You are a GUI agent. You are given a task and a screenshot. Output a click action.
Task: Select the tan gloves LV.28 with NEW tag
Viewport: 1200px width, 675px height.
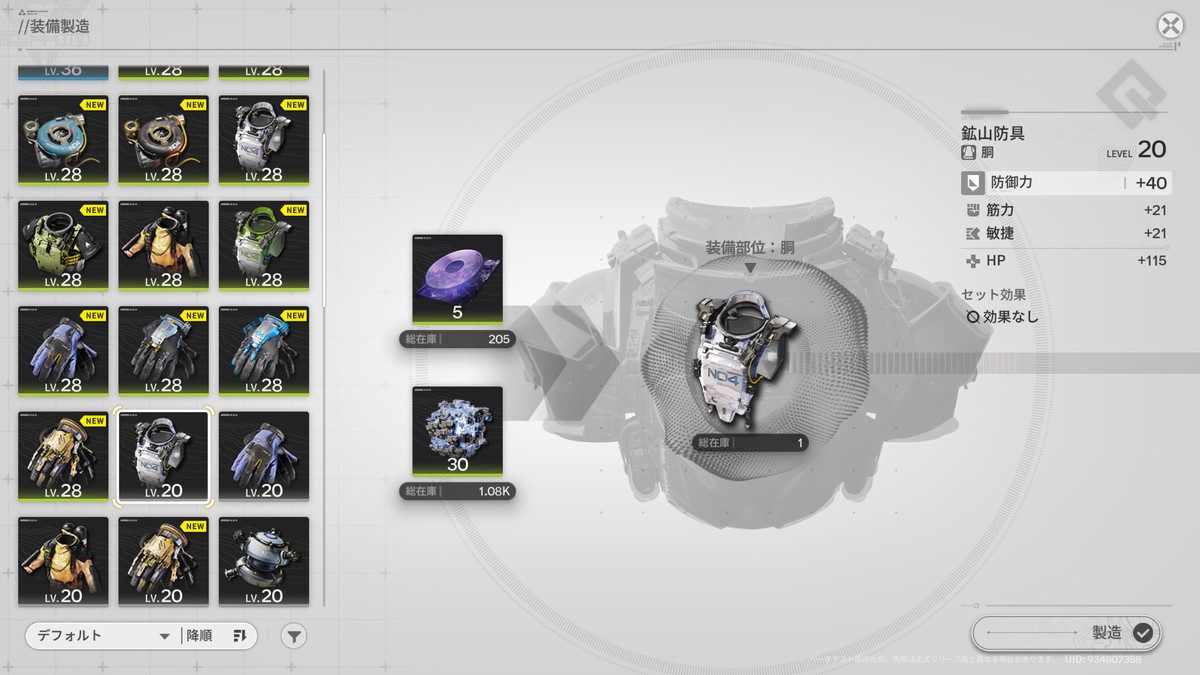click(64, 457)
